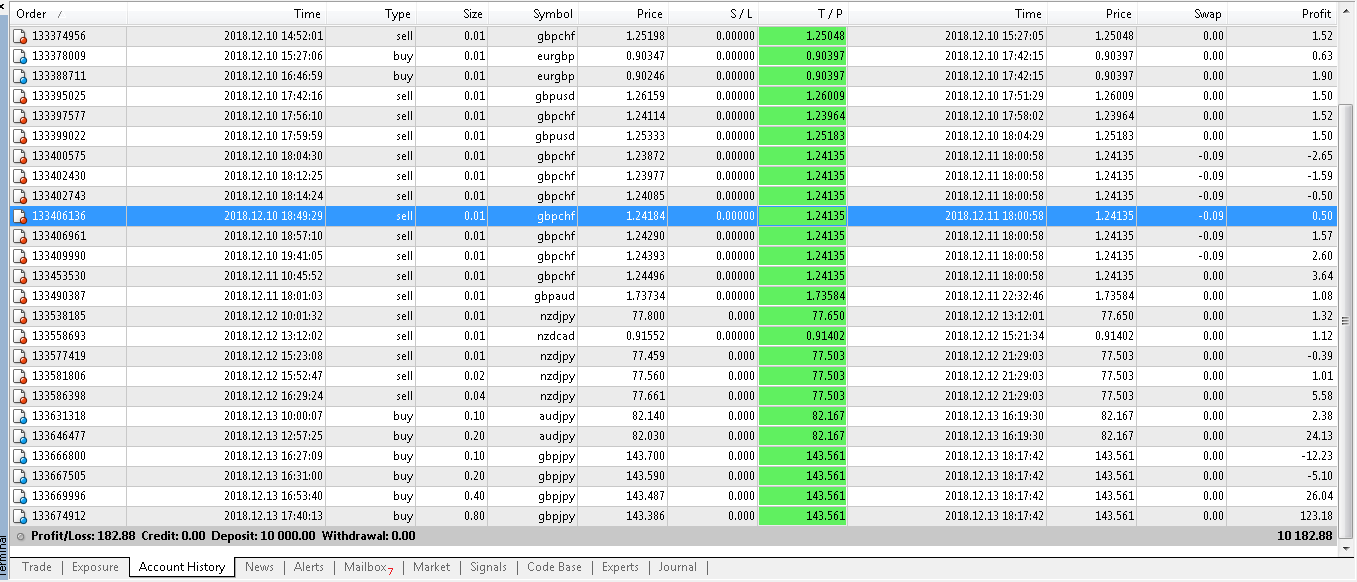Click the buy icon for order 133378009
Viewport: 1357px width, 582px height.
tap(20, 56)
